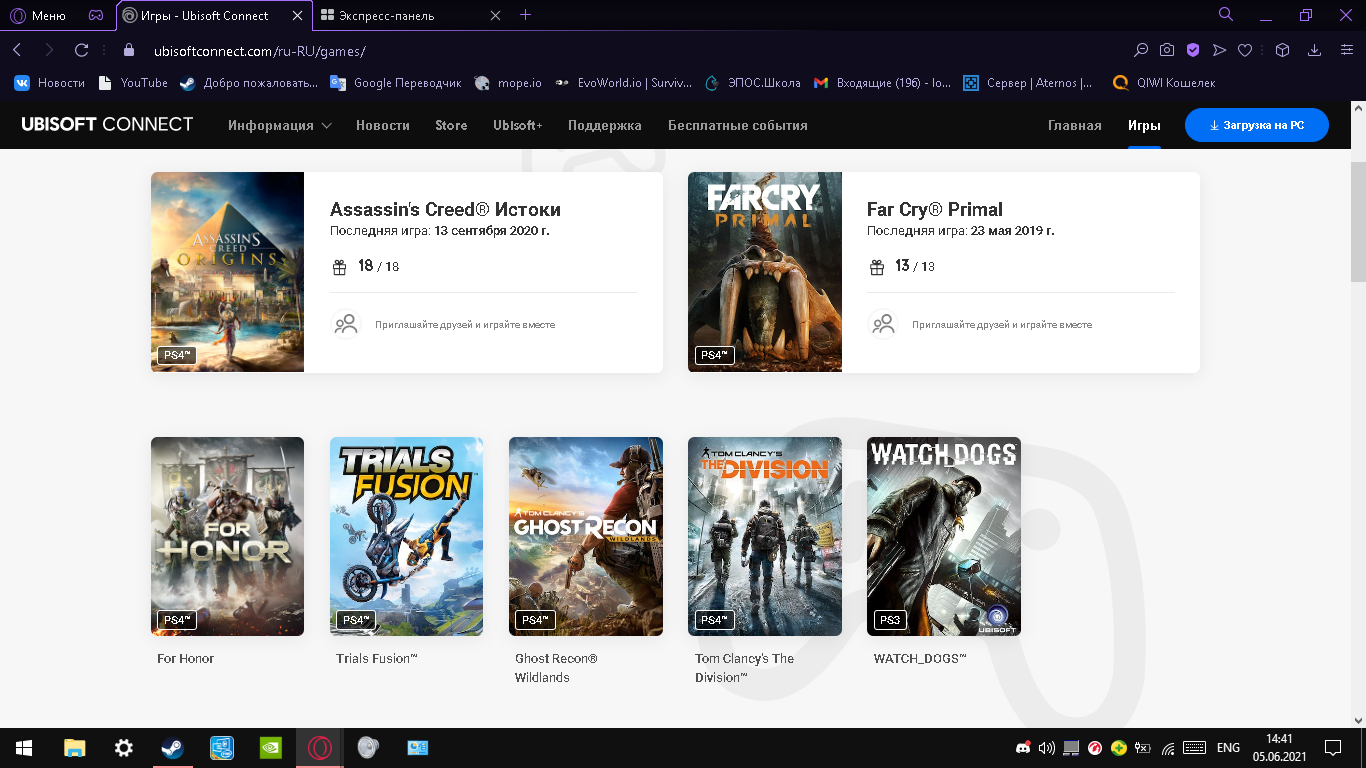Image resolution: width=1366 pixels, height=768 pixels.
Task: Open the WATCH_DOGS game cover
Action: pos(944,536)
